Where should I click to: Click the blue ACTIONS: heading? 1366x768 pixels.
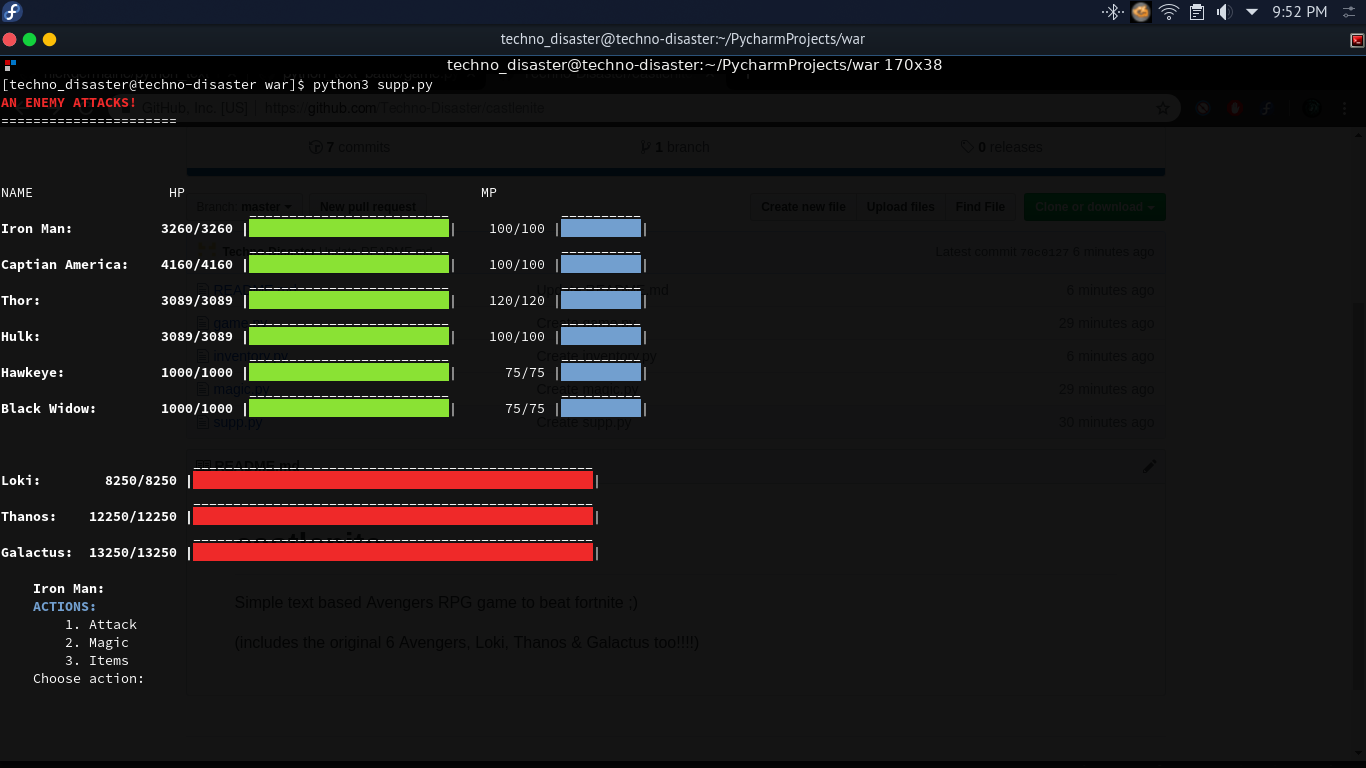(x=65, y=606)
